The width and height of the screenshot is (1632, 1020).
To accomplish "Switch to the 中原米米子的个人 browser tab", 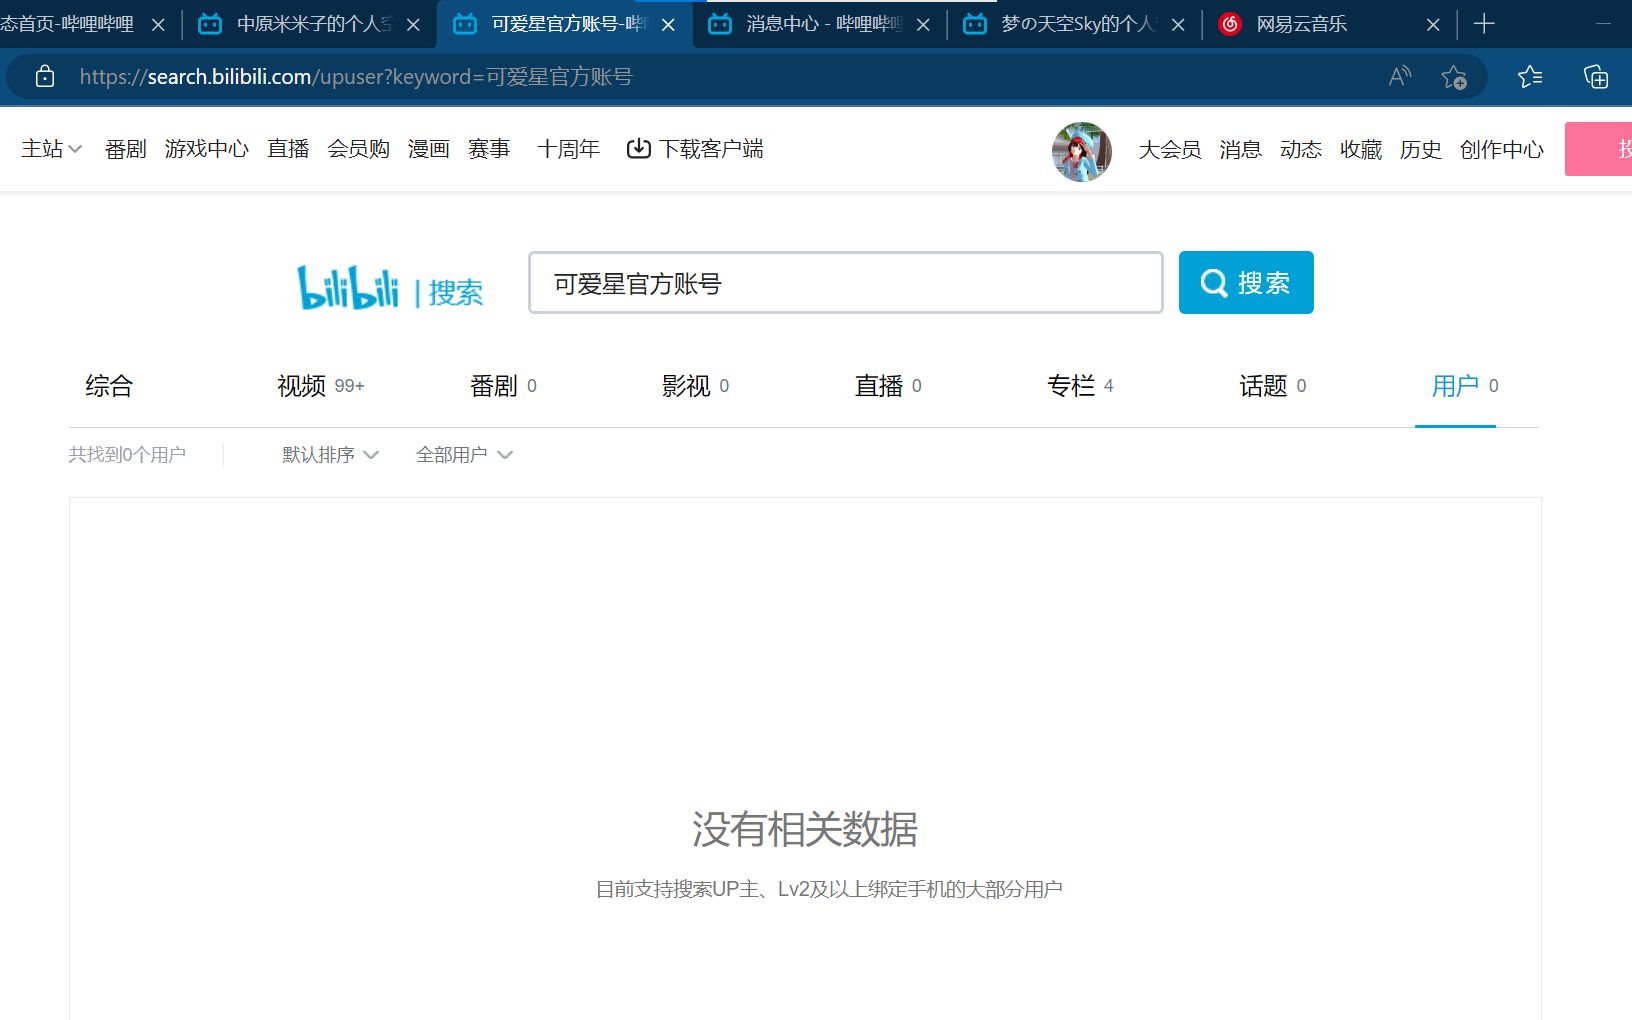I will (310, 24).
